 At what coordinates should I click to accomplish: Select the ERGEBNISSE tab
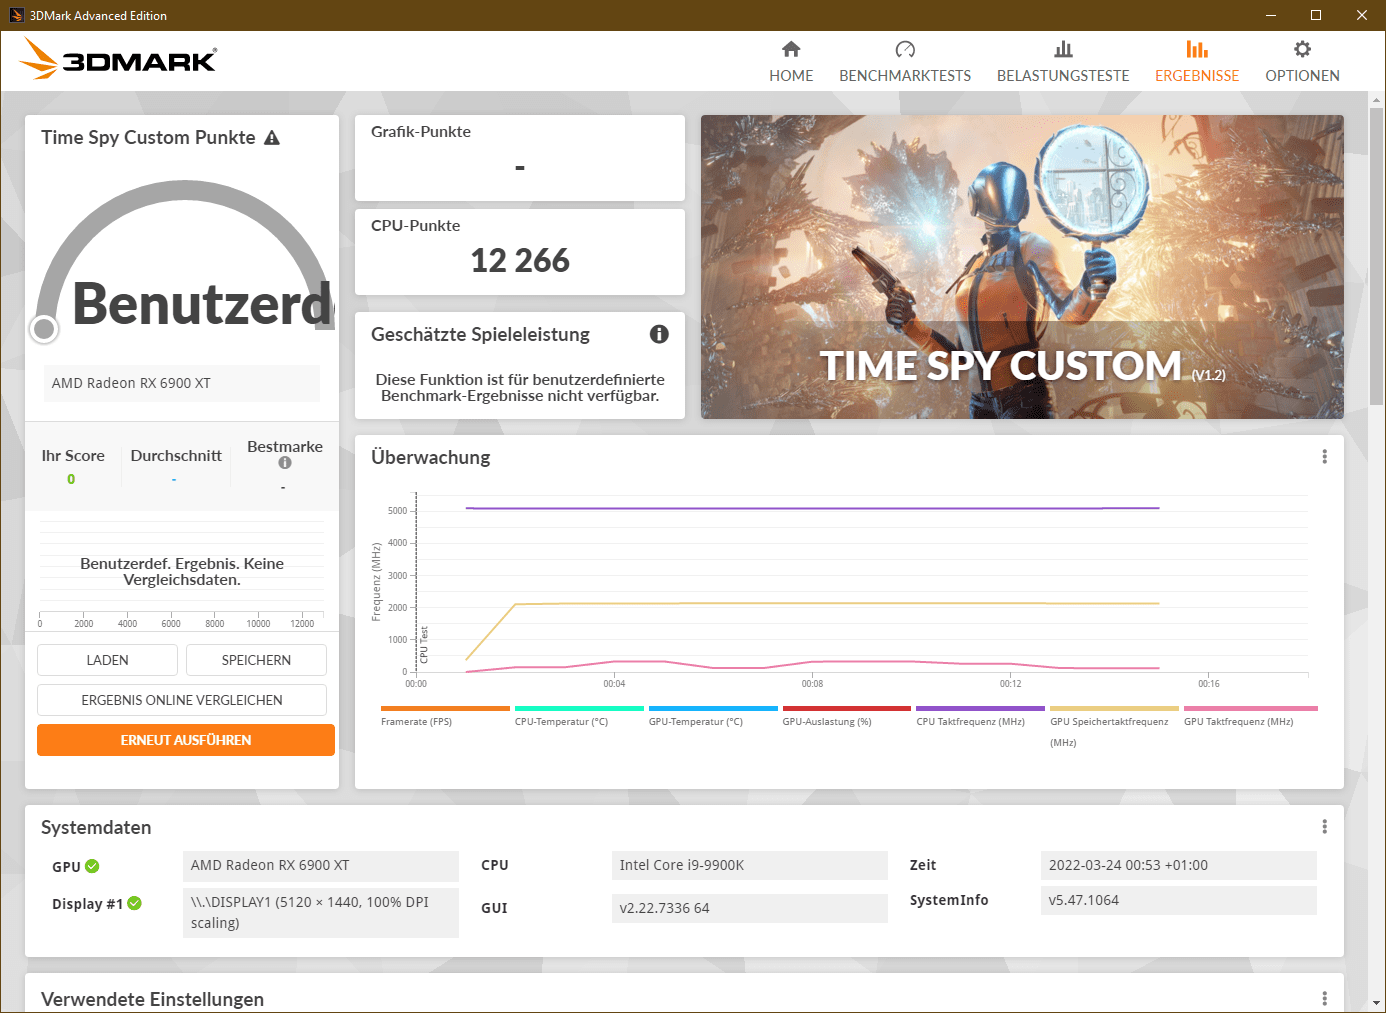point(1197,62)
